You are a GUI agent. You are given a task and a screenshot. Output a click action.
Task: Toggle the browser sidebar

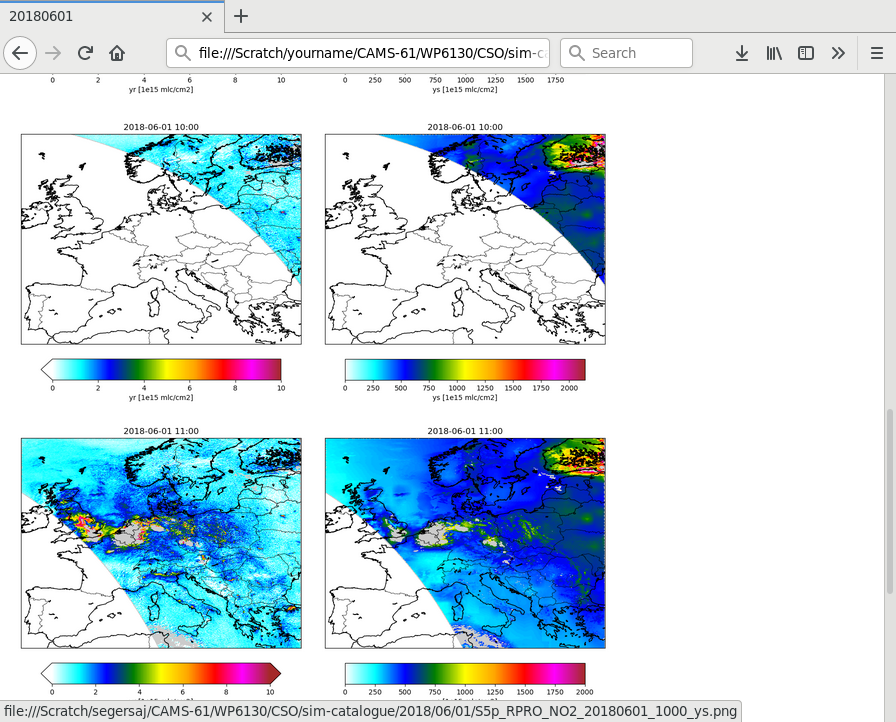pos(806,53)
